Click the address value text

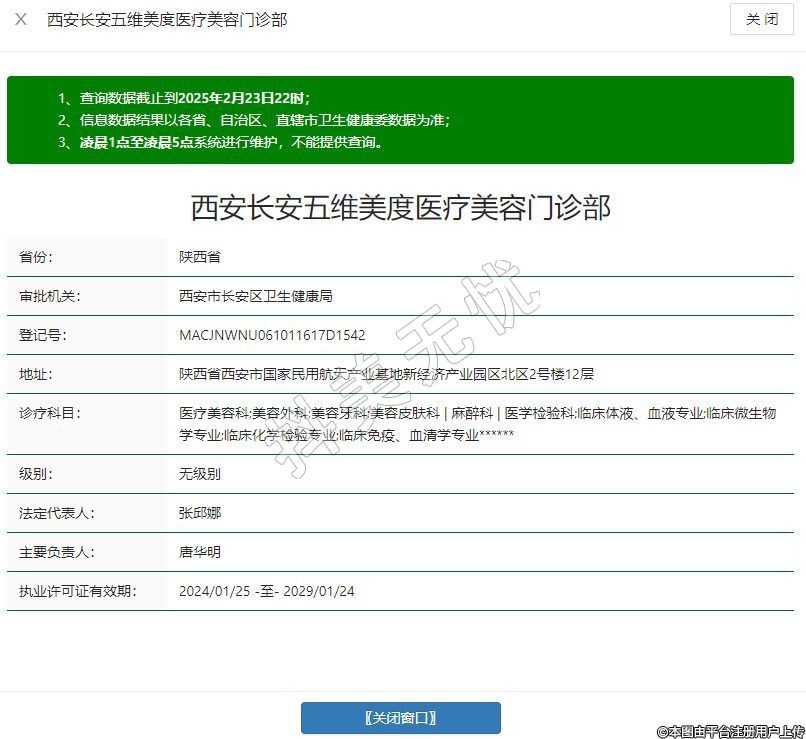tap(386, 374)
